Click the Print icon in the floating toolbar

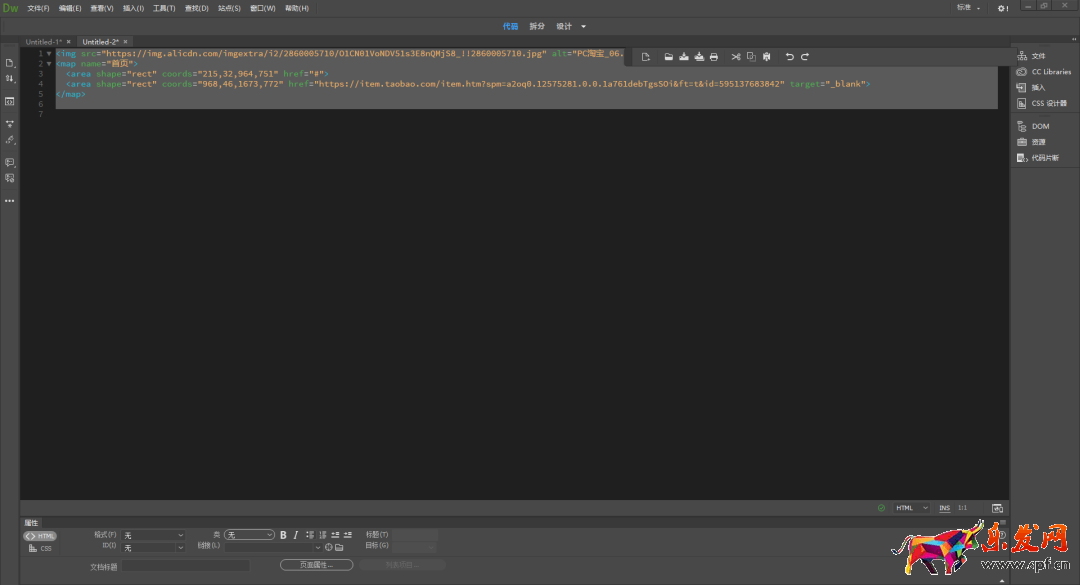[x=714, y=57]
